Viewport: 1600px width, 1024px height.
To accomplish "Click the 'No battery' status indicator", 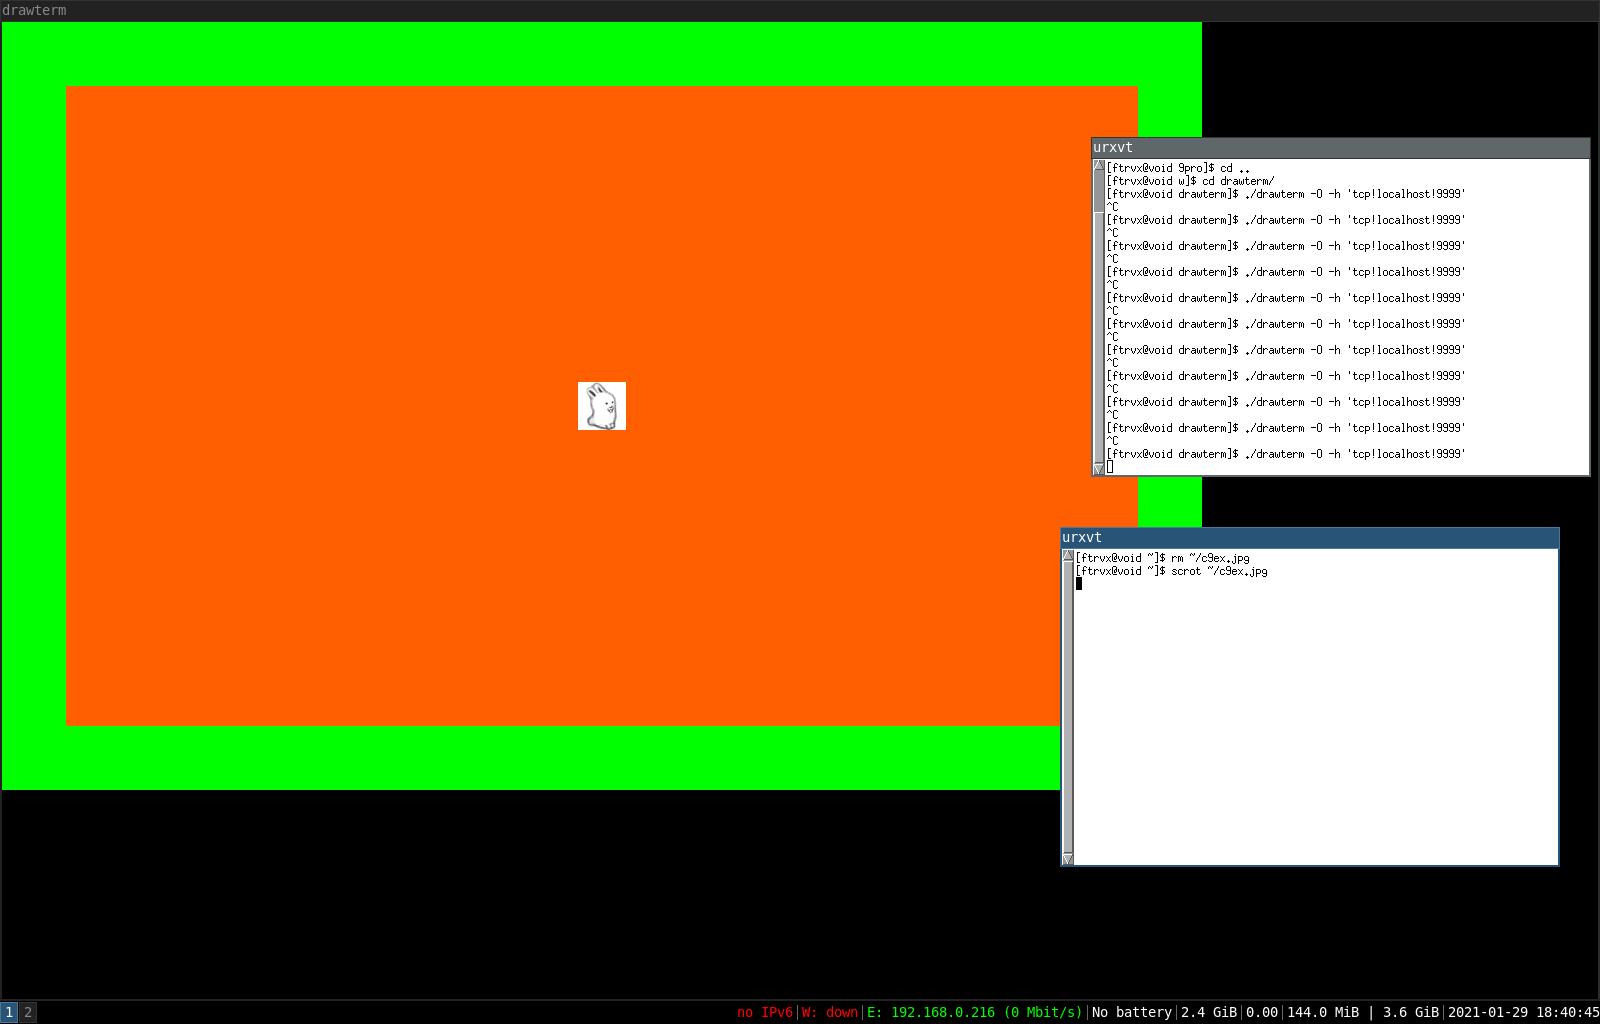I will pos(1132,1012).
